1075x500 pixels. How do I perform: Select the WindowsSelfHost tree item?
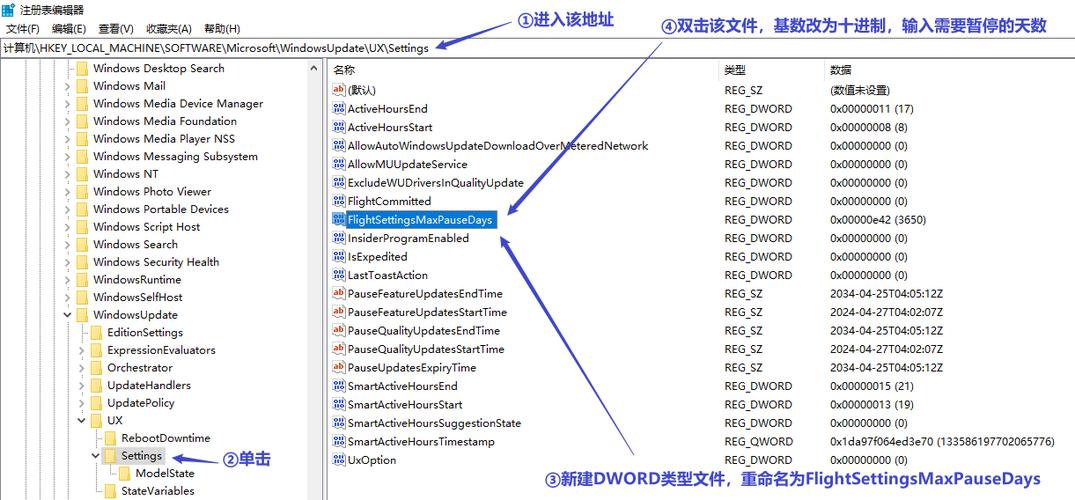pyautogui.click(x=138, y=297)
